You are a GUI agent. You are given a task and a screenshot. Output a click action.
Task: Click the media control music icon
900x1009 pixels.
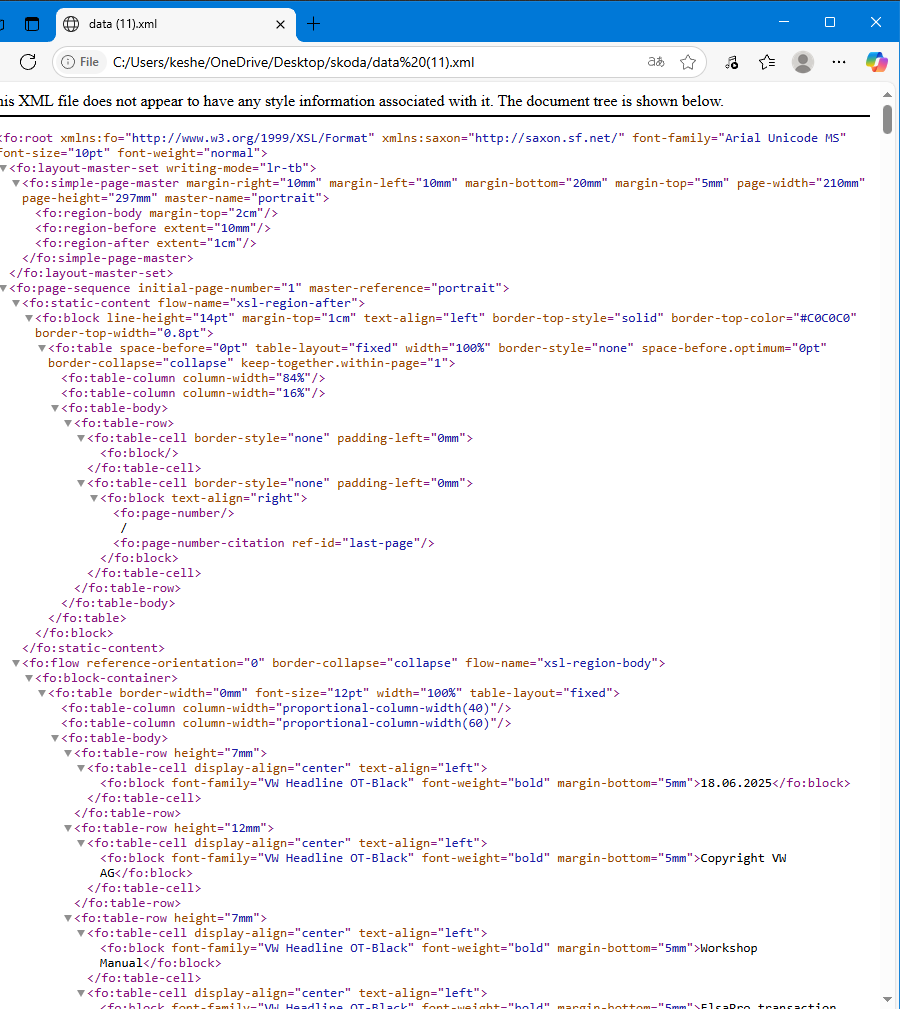tap(731, 62)
